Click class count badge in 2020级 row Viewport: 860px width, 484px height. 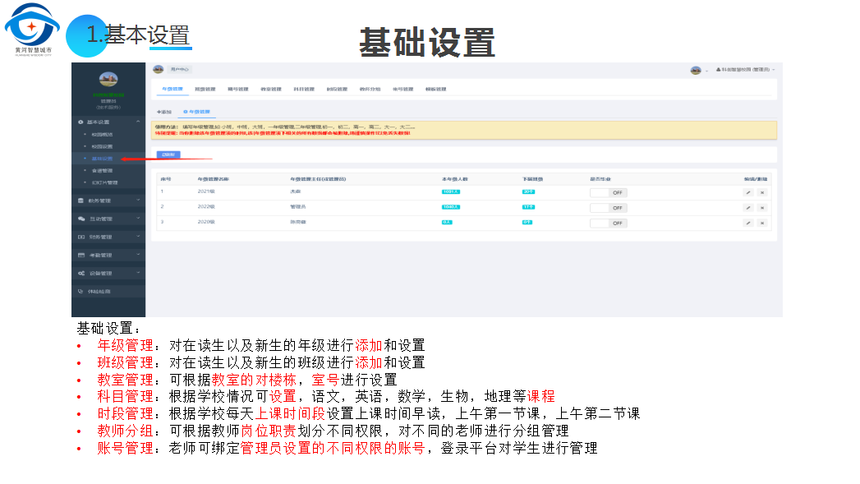point(527,223)
